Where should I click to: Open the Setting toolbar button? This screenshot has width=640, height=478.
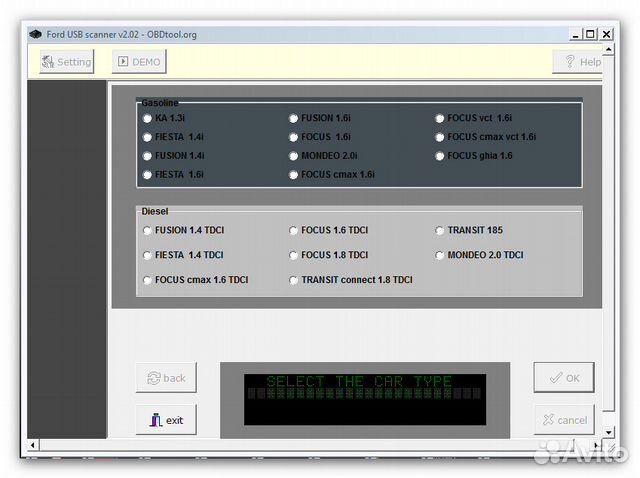67,62
